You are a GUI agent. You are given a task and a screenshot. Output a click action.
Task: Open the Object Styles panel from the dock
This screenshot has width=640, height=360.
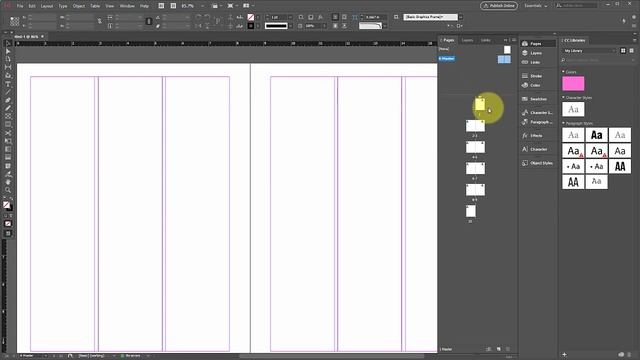point(538,163)
